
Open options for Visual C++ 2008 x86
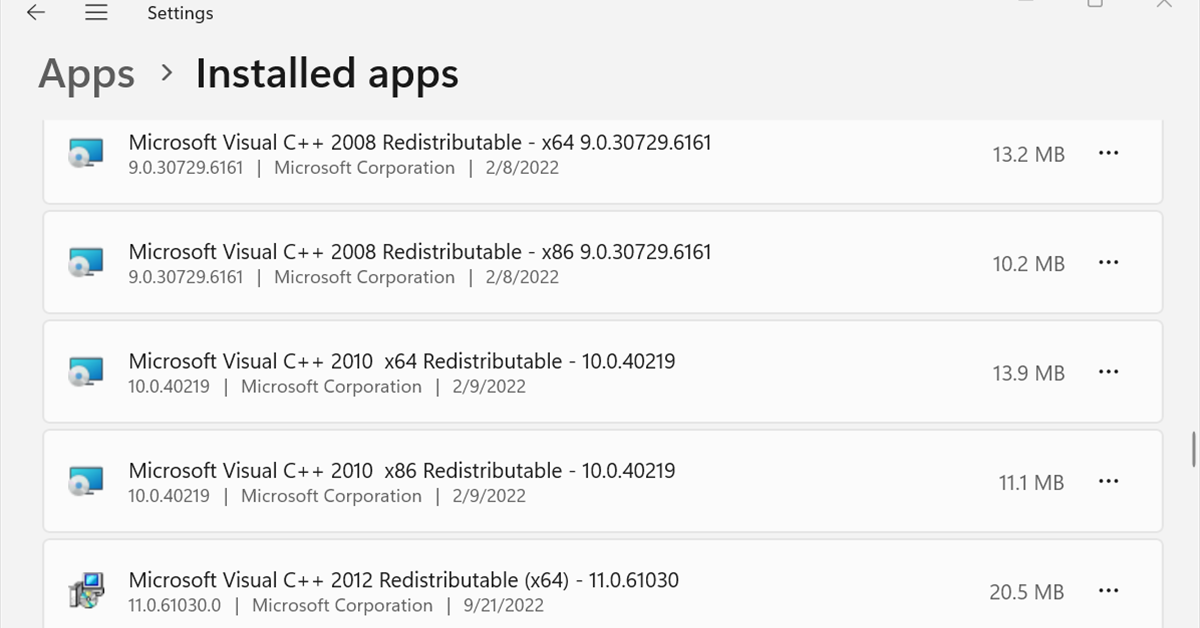coord(1108,263)
